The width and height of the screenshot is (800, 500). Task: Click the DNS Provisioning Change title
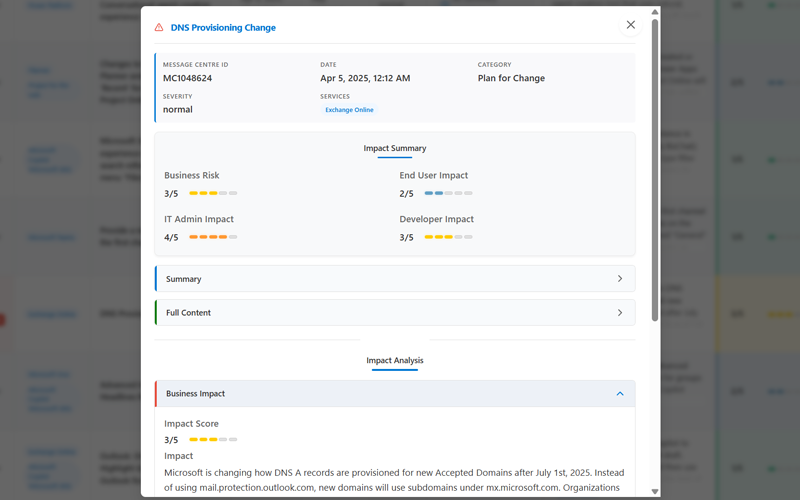pyautogui.click(x=223, y=28)
